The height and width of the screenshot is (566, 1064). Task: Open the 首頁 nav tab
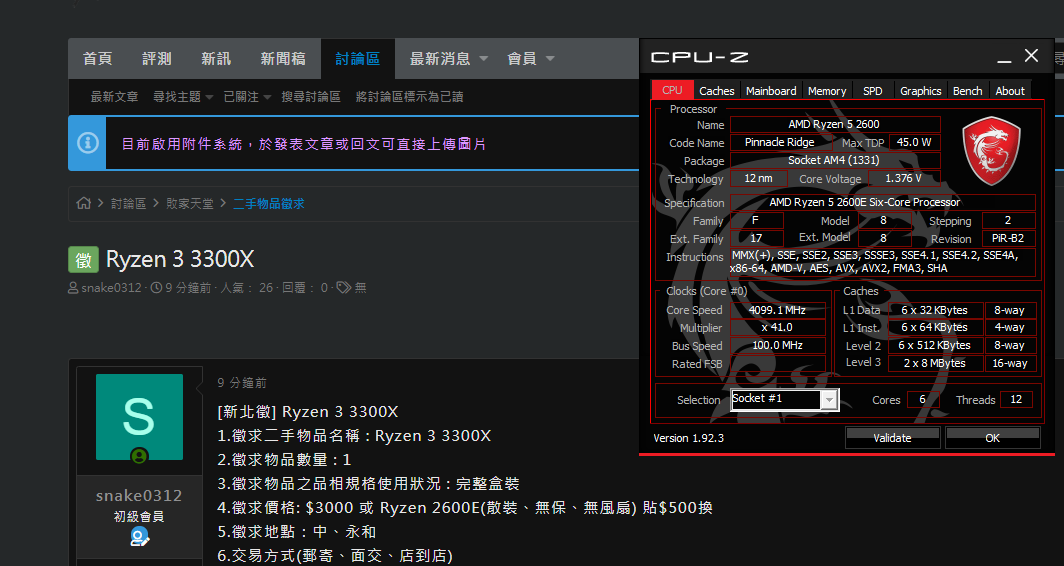click(98, 59)
